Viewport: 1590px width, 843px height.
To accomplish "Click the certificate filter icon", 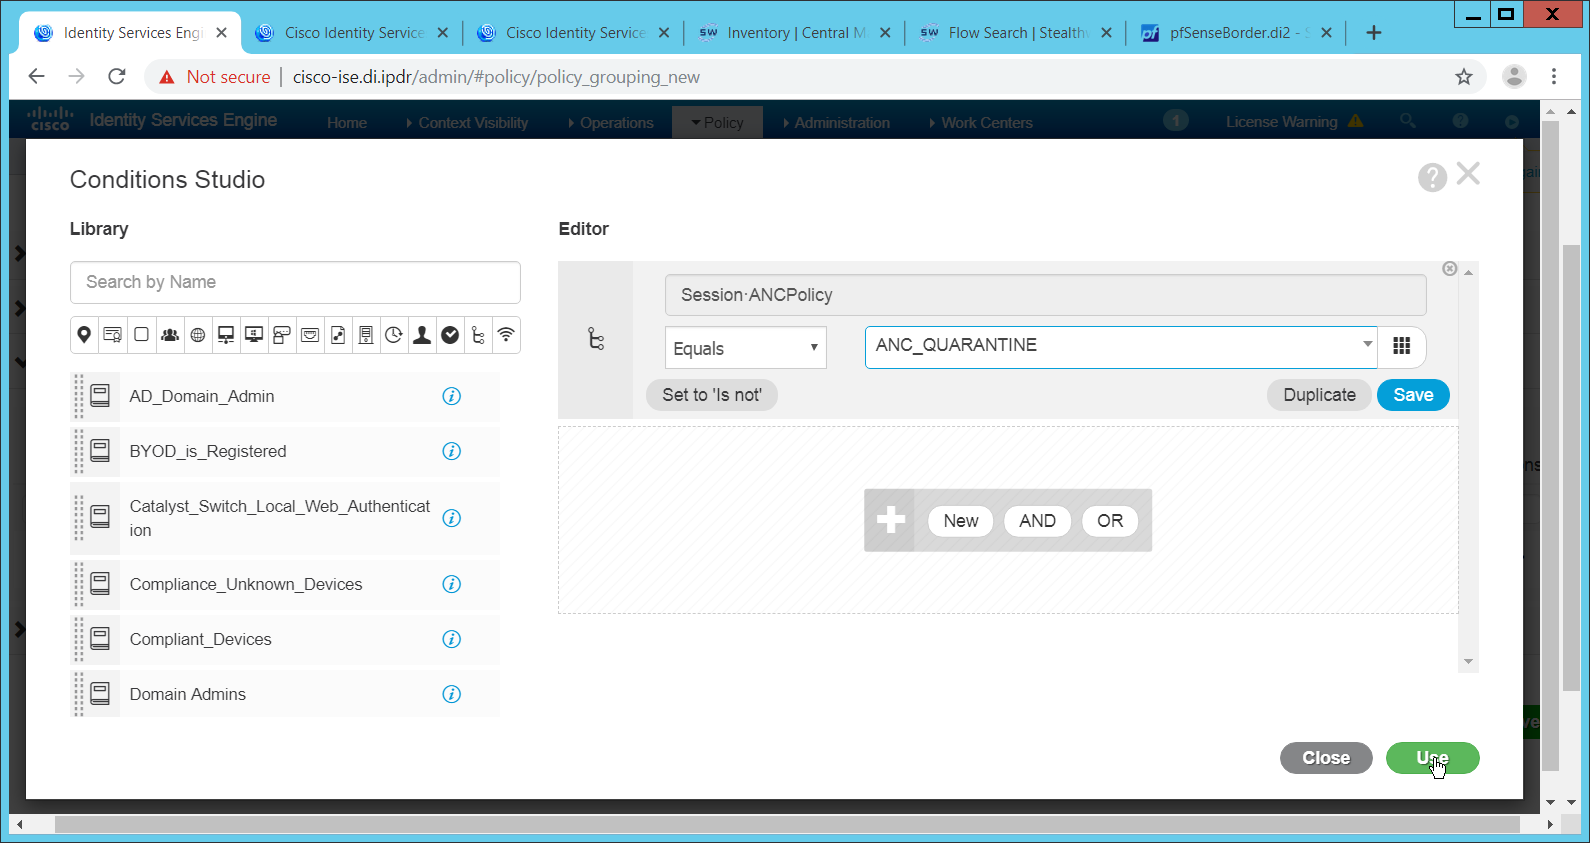I will click(113, 335).
